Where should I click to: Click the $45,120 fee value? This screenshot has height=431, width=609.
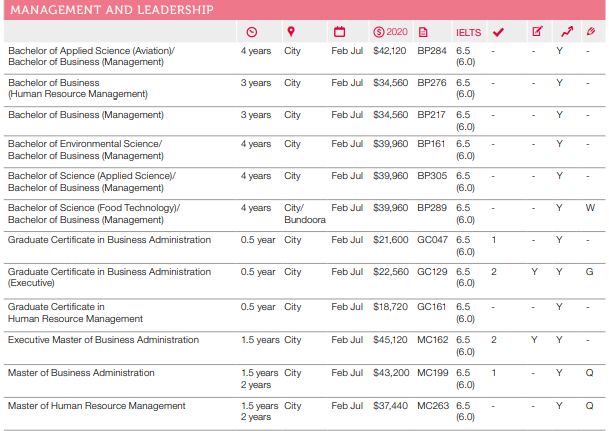click(x=390, y=340)
